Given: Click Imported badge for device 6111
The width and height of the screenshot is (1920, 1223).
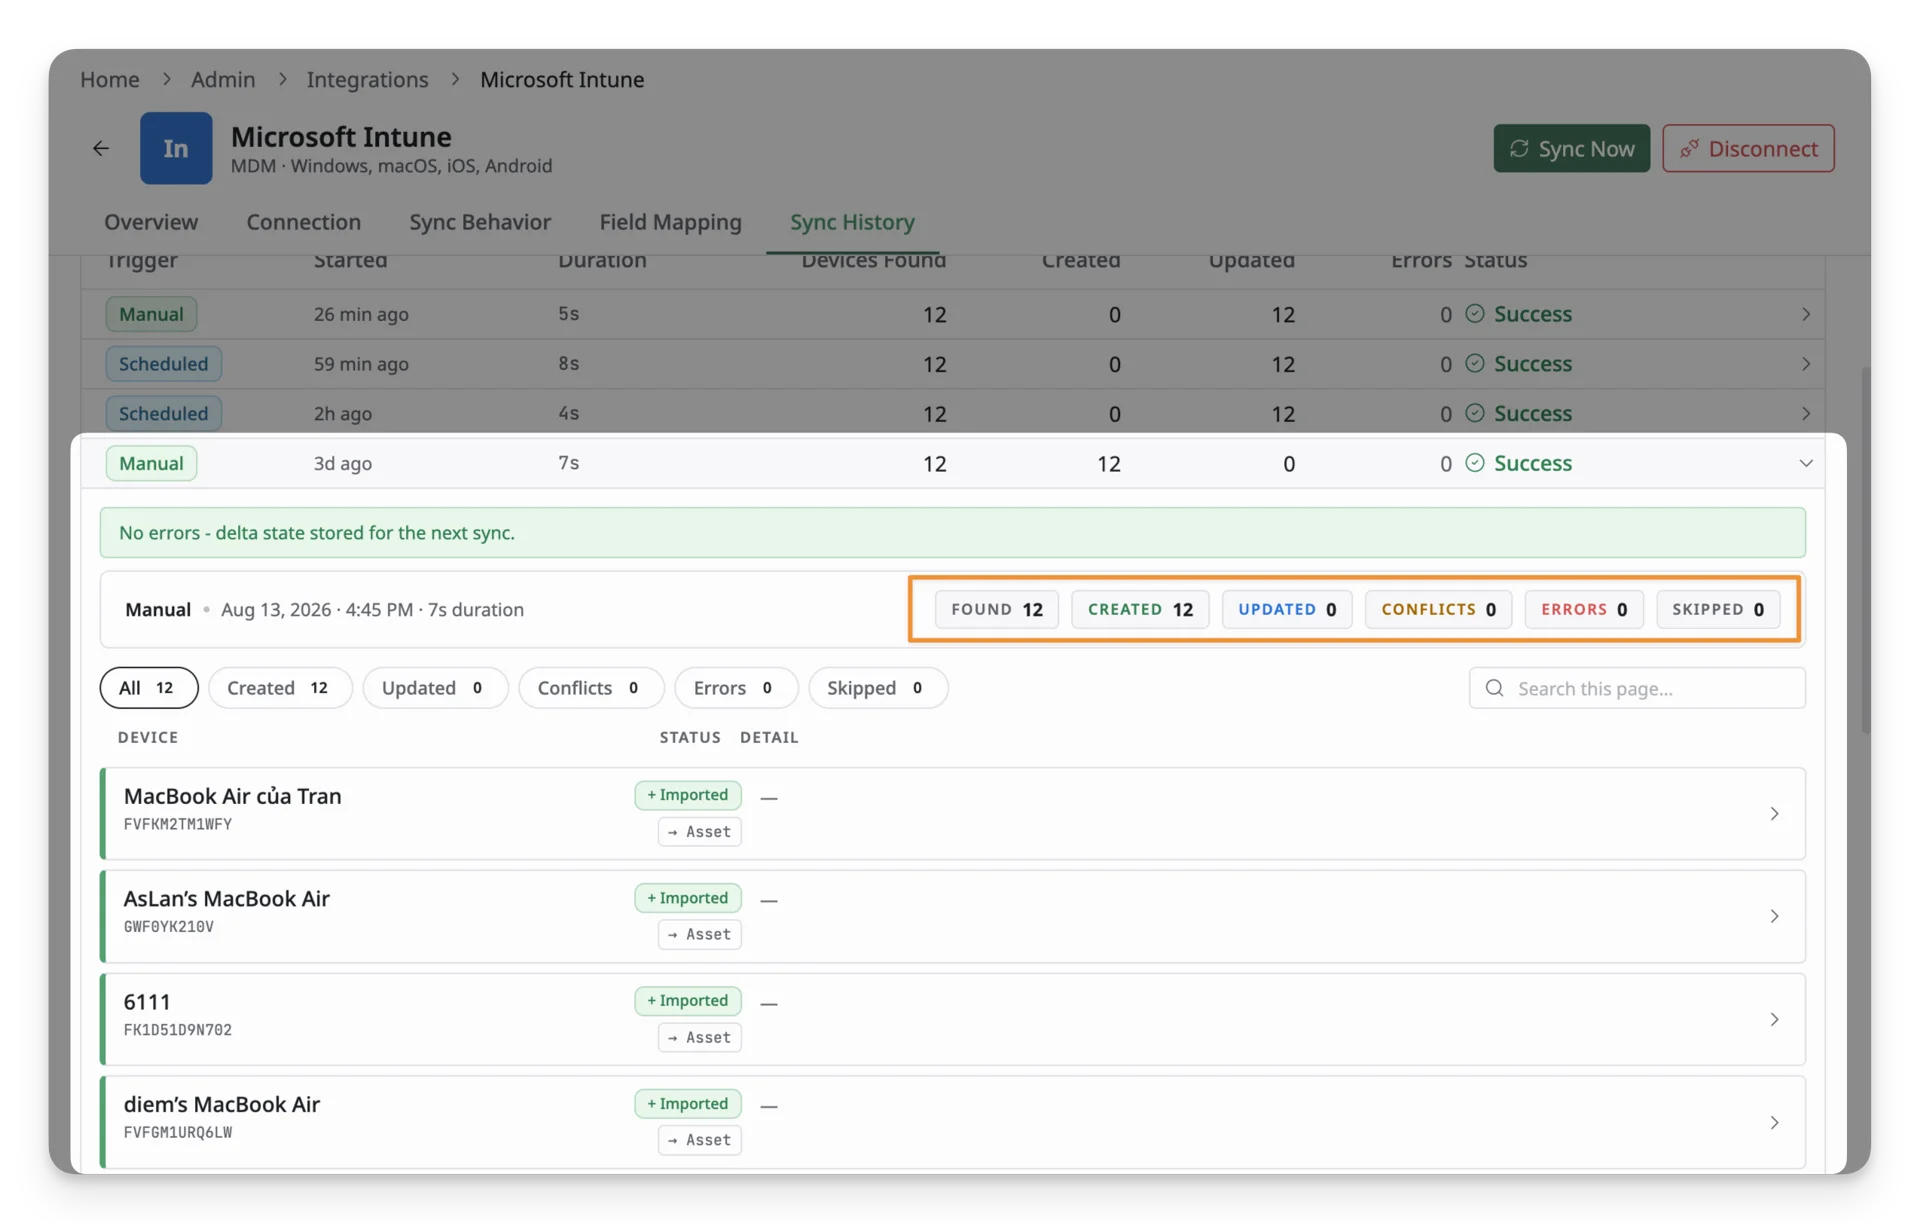Looking at the screenshot, I should click(x=688, y=1000).
